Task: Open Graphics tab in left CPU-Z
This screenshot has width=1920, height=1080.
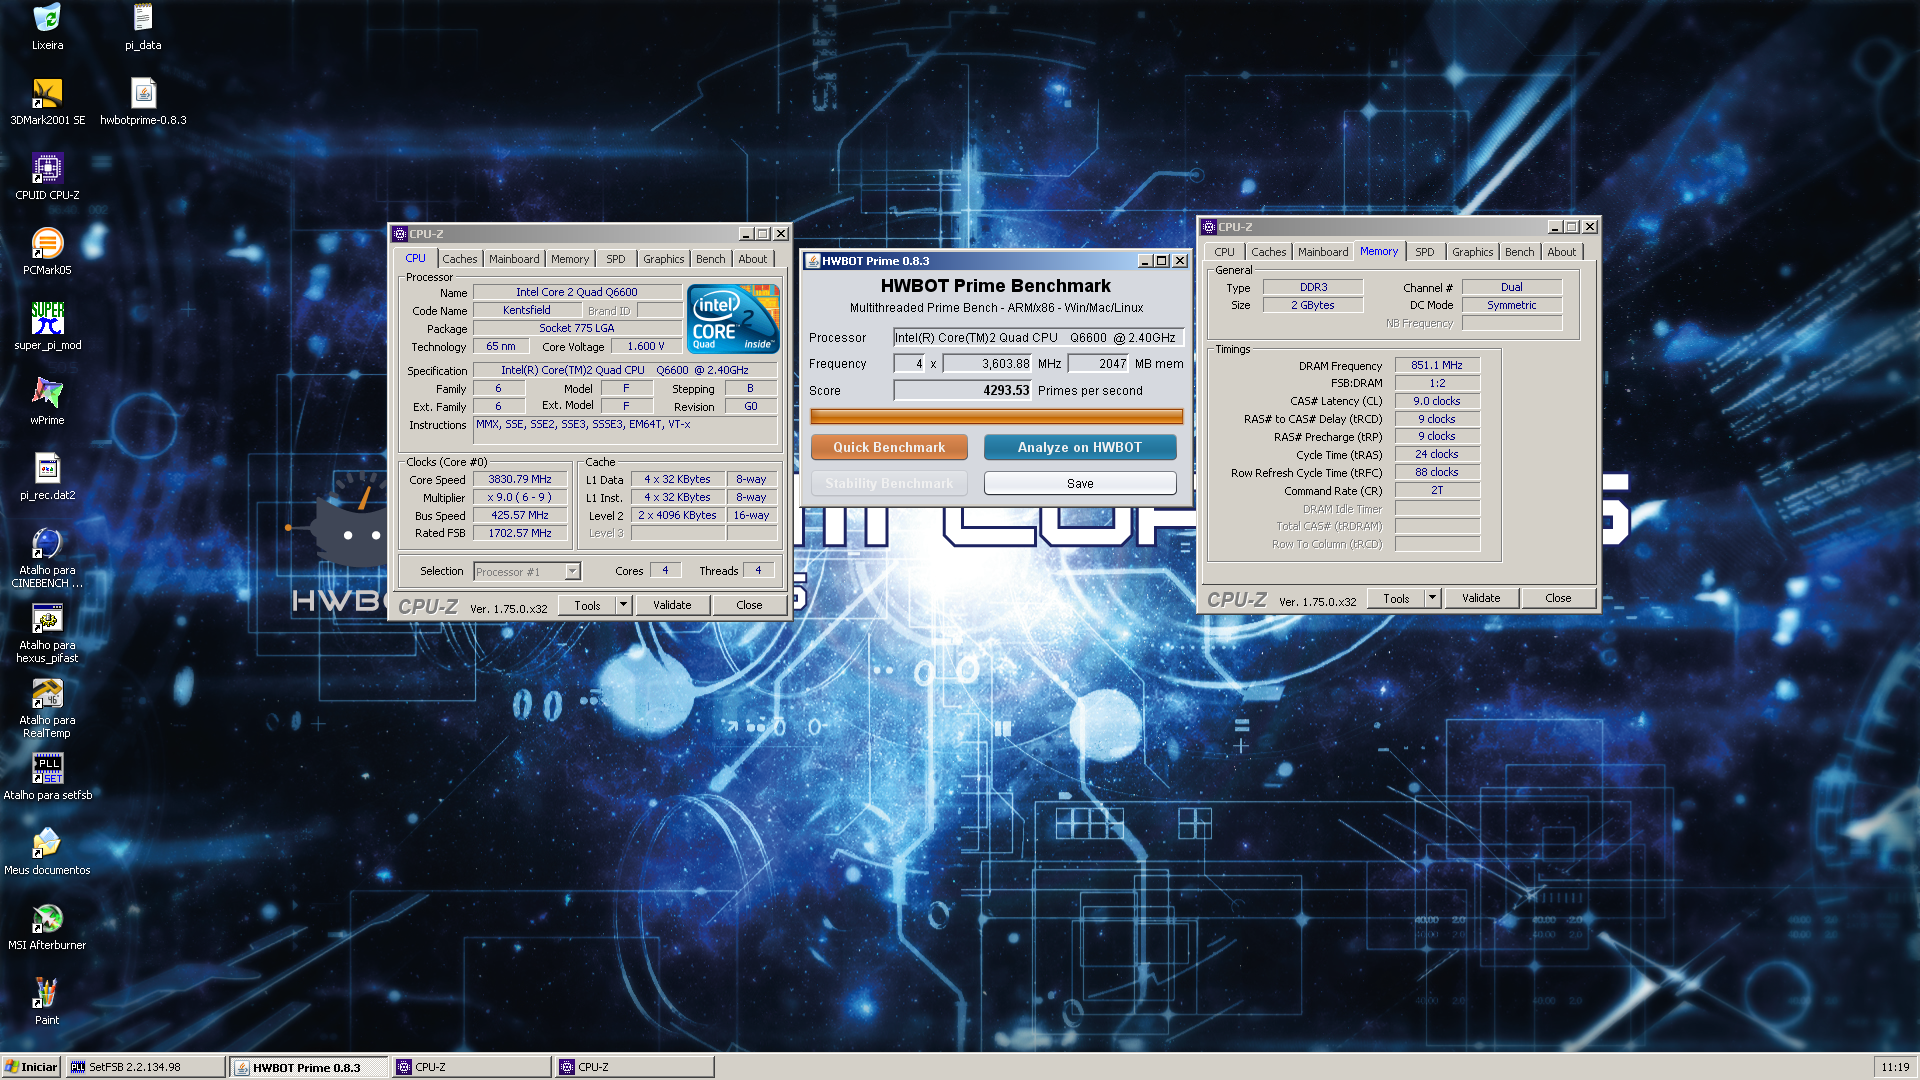Action: (x=664, y=259)
